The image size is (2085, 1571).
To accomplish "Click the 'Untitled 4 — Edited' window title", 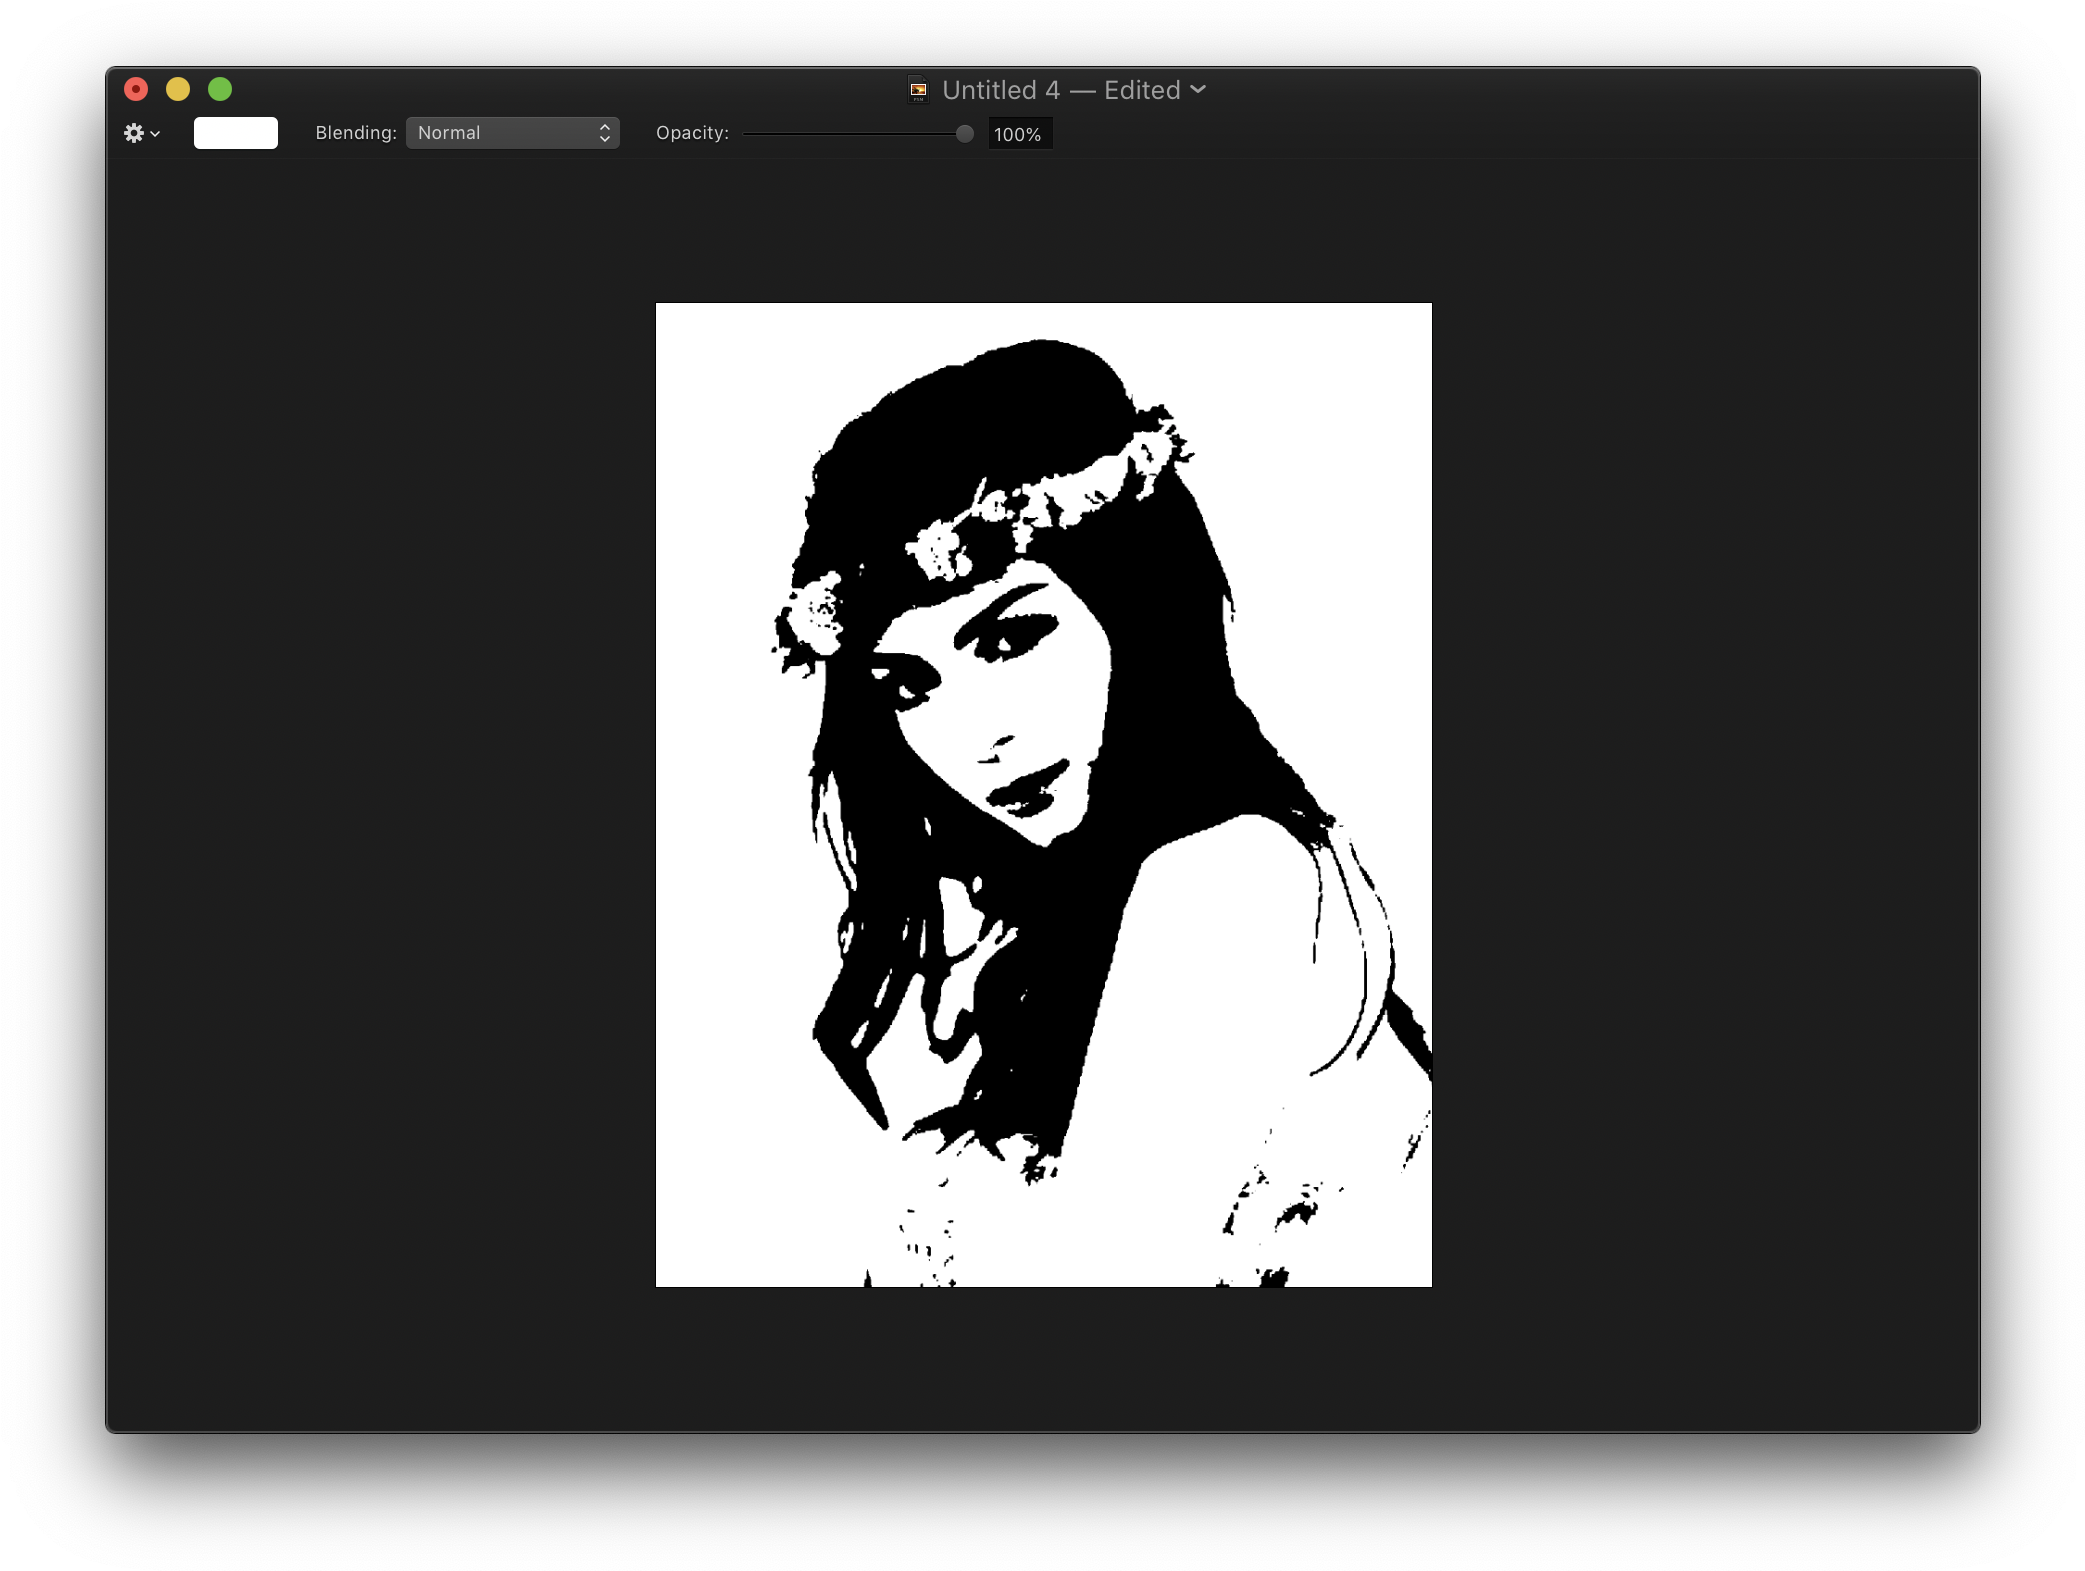I will click(1060, 90).
